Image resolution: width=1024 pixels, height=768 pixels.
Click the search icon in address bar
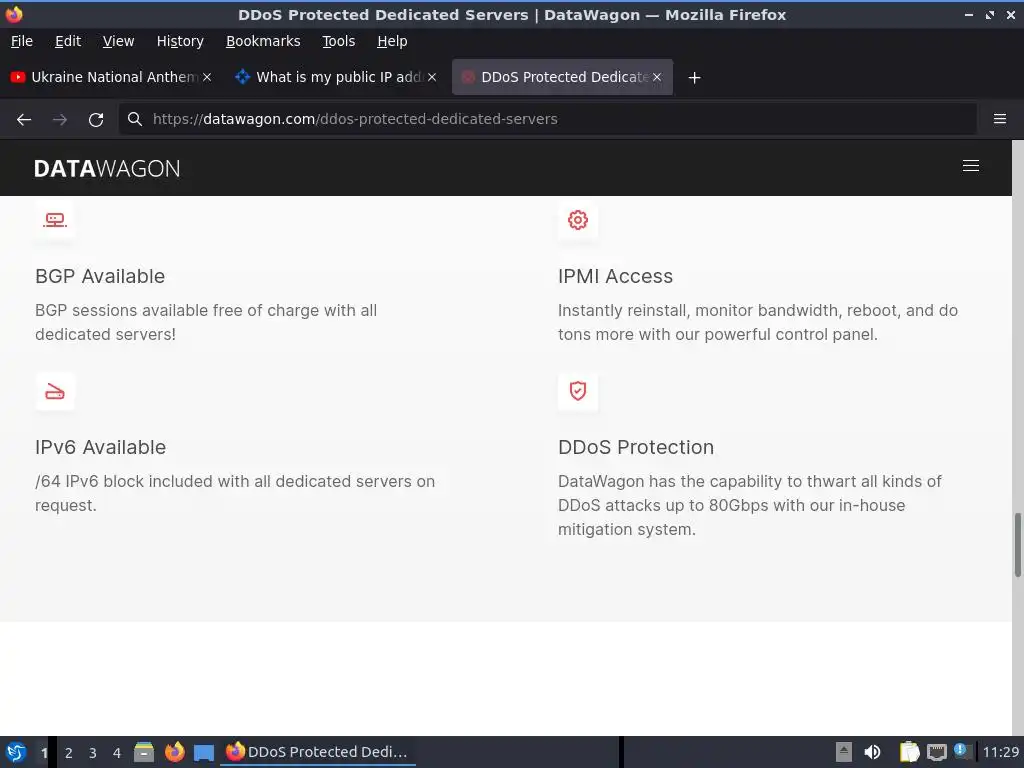[x=135, y=119]
